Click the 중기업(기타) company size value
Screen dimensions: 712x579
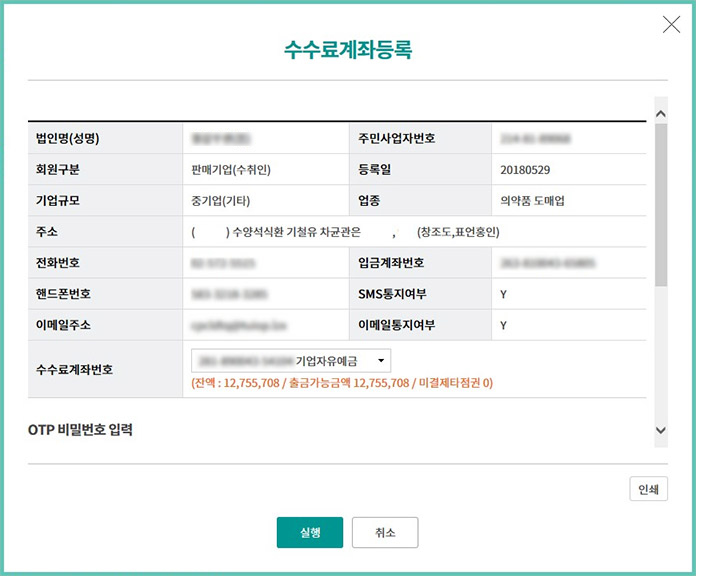tap(221, 201)
